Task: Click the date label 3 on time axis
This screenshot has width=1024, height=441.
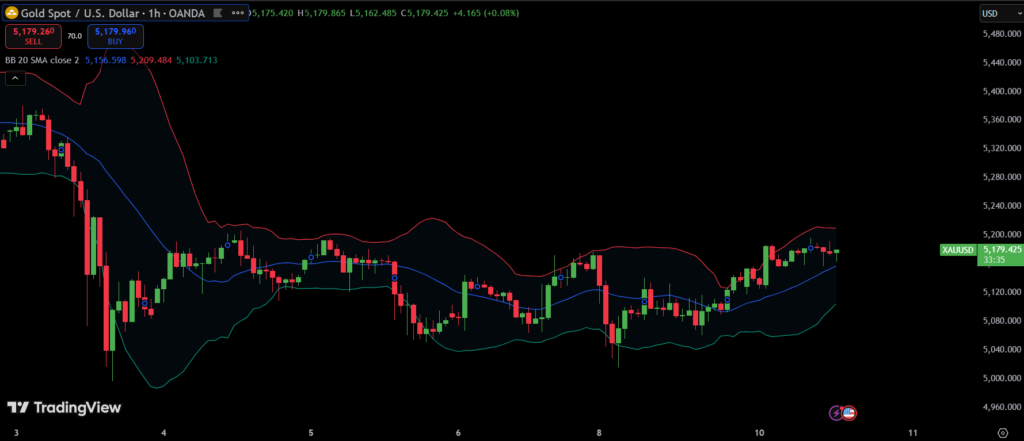Action: click(x=16, y=433)
